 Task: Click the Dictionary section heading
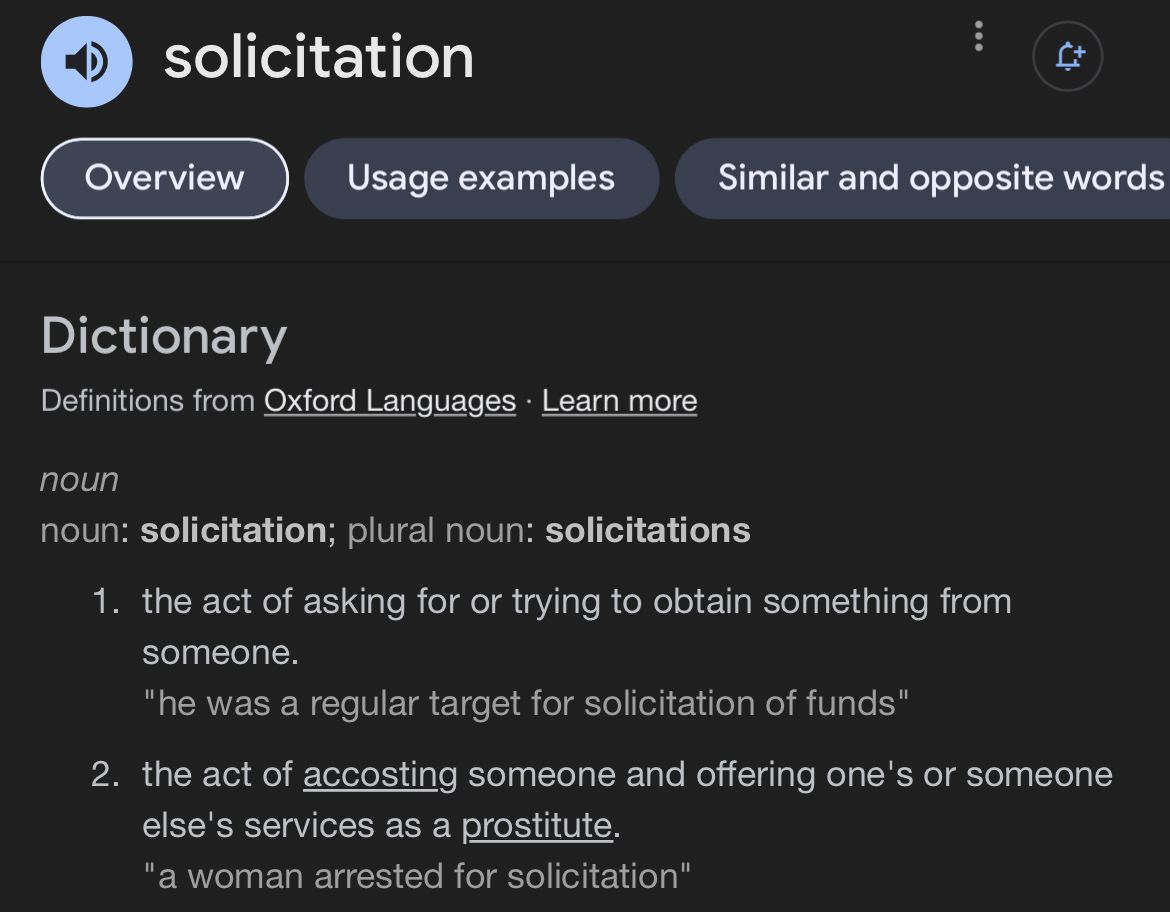tap(164, 336)
